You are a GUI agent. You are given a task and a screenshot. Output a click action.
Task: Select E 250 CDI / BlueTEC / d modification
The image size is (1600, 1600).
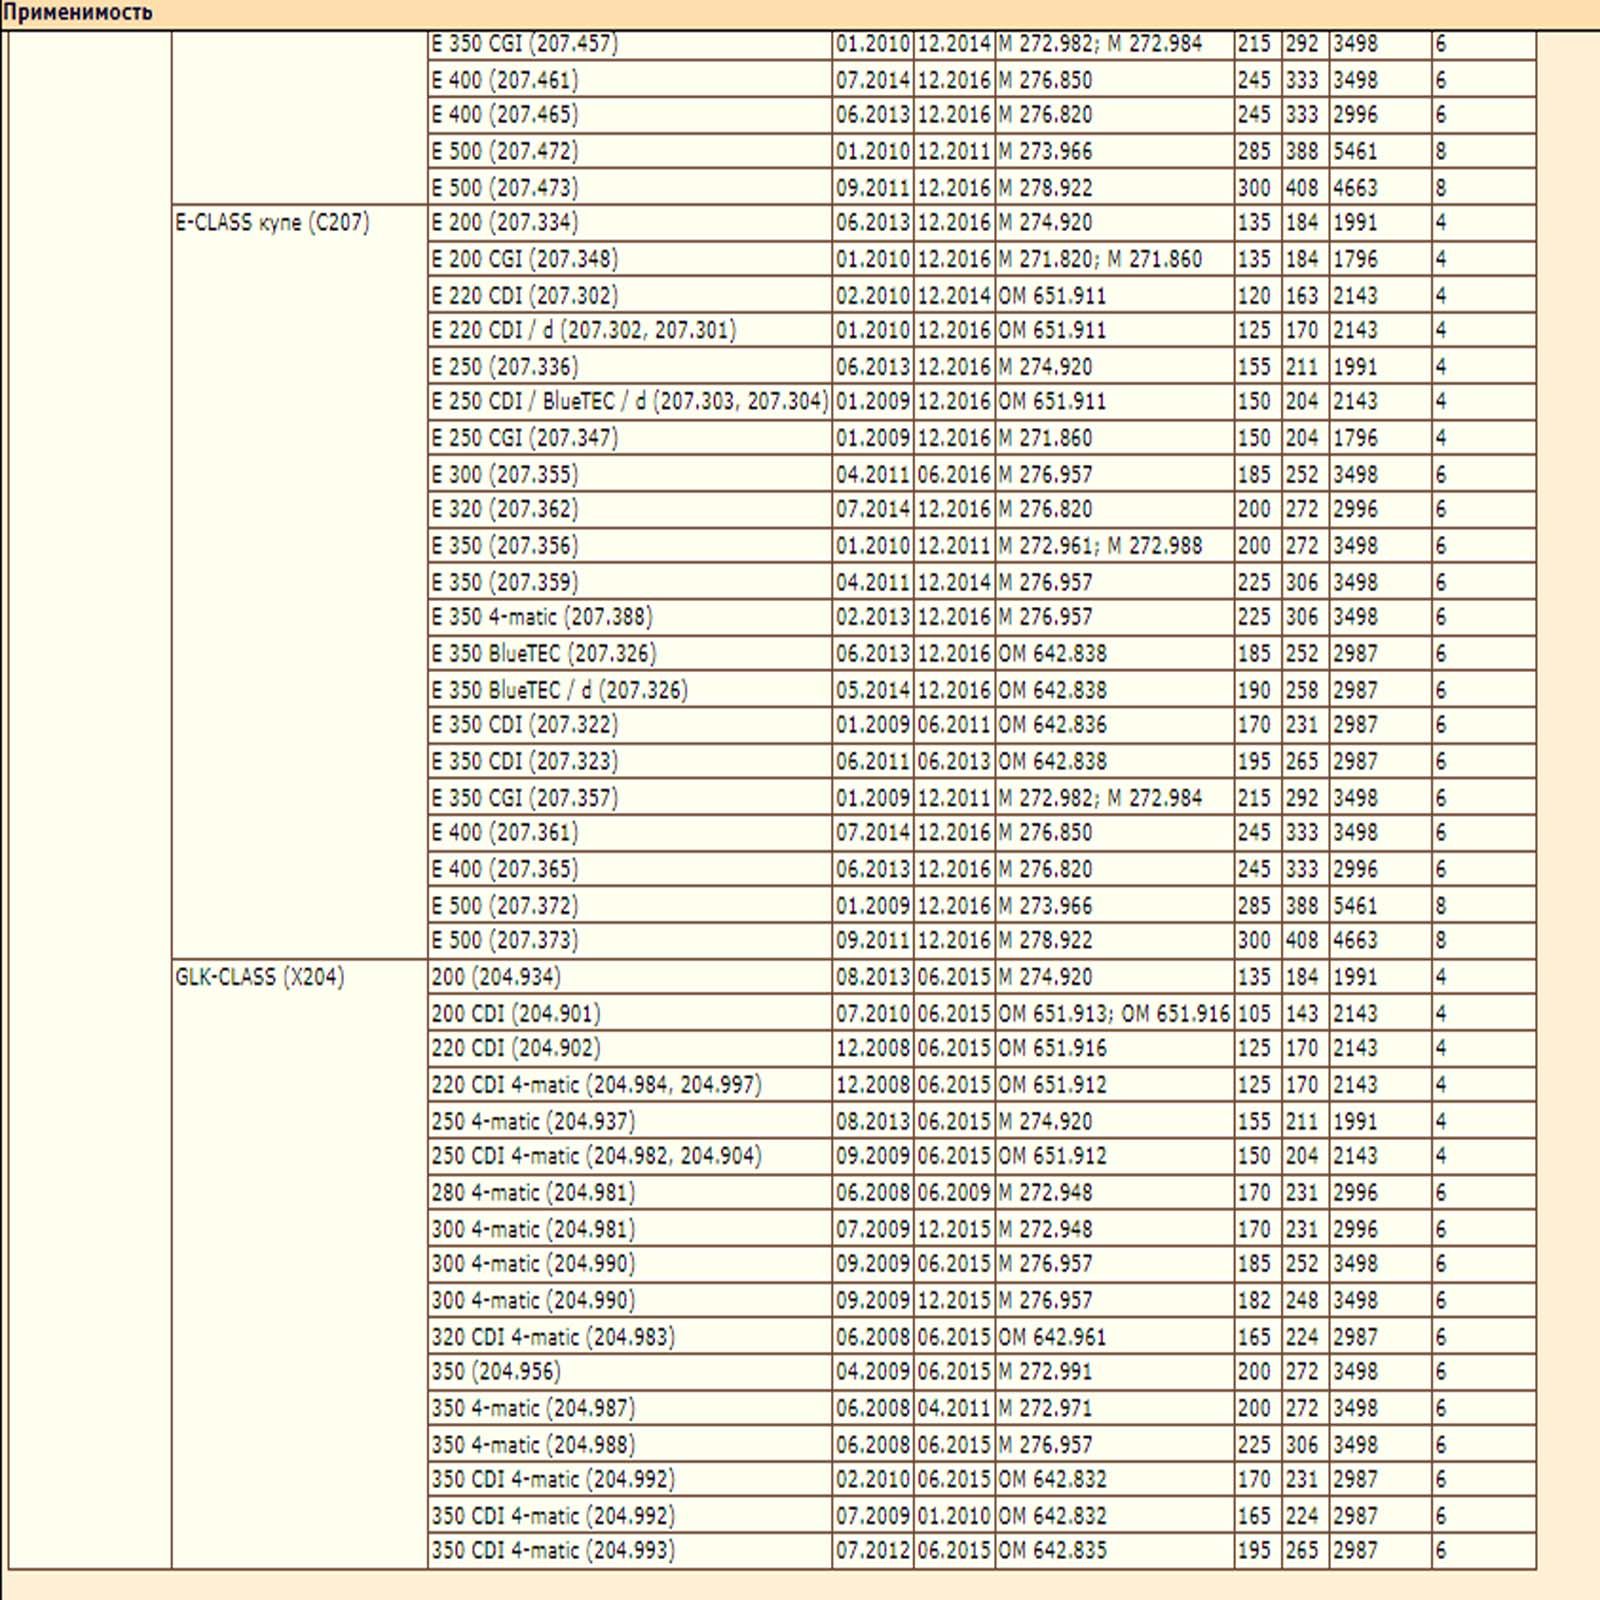click(x=629, y=402)
